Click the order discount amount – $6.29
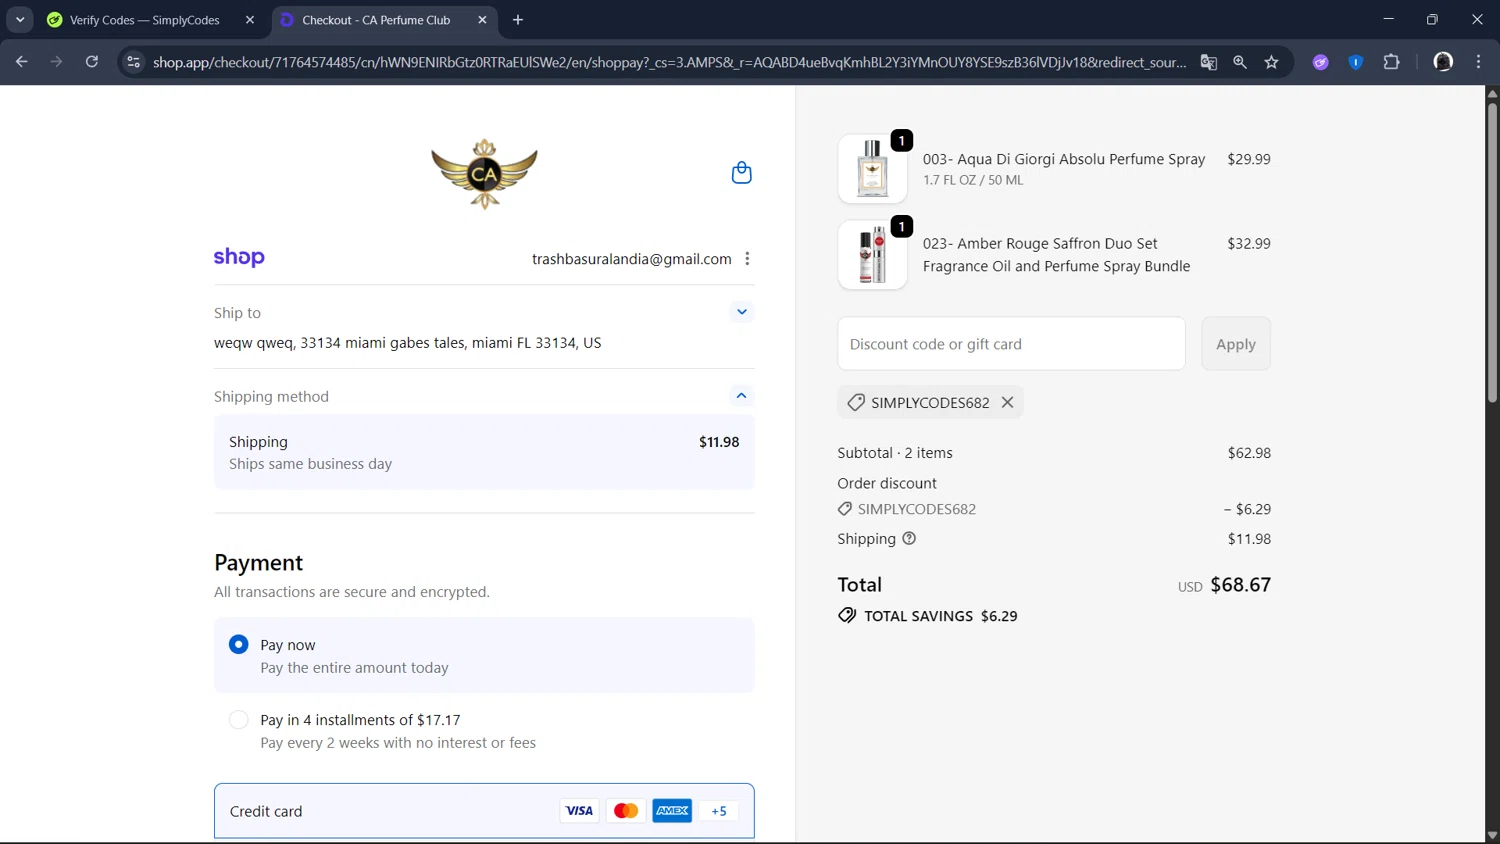1500x844 pixels. (1247, 509)
